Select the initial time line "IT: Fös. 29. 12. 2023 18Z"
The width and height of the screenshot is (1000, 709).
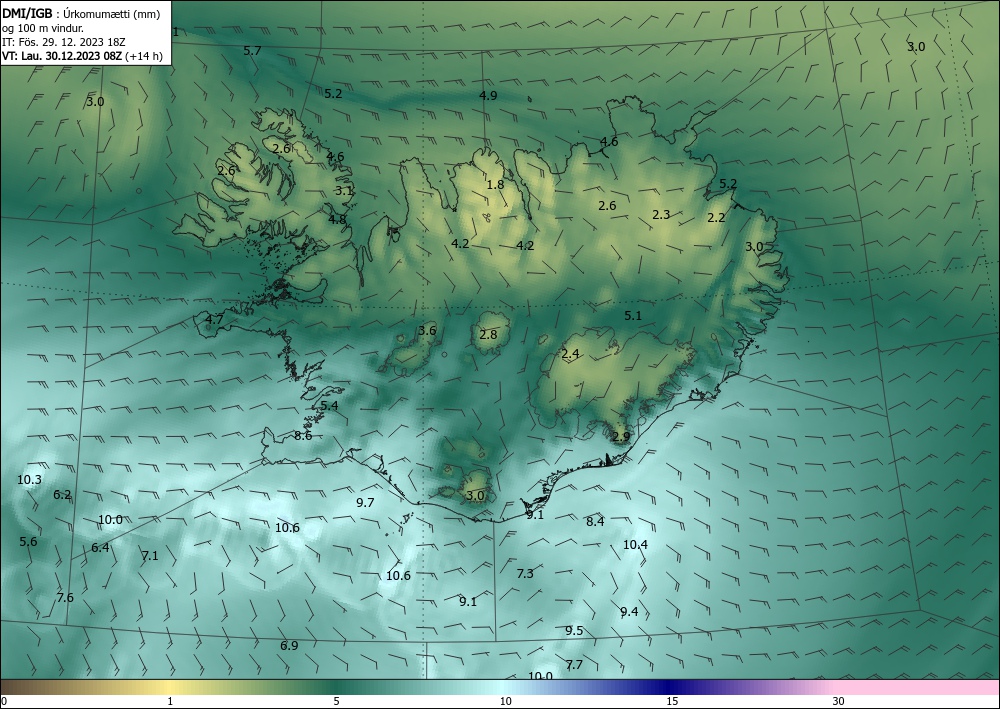(63, 42)
